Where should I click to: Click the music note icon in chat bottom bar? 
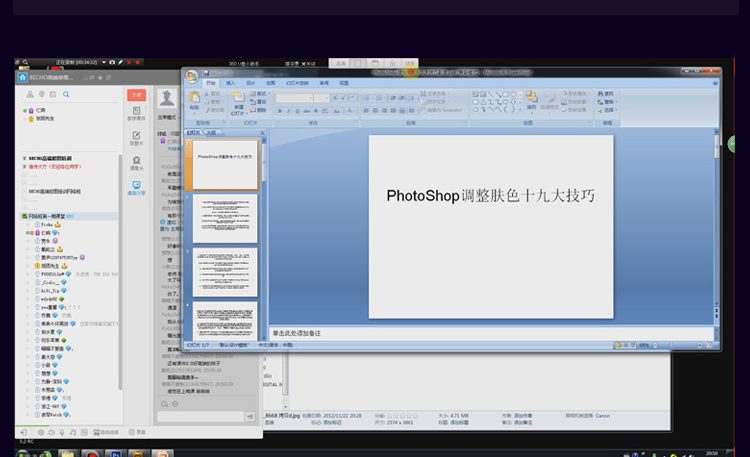click(73, 432)
